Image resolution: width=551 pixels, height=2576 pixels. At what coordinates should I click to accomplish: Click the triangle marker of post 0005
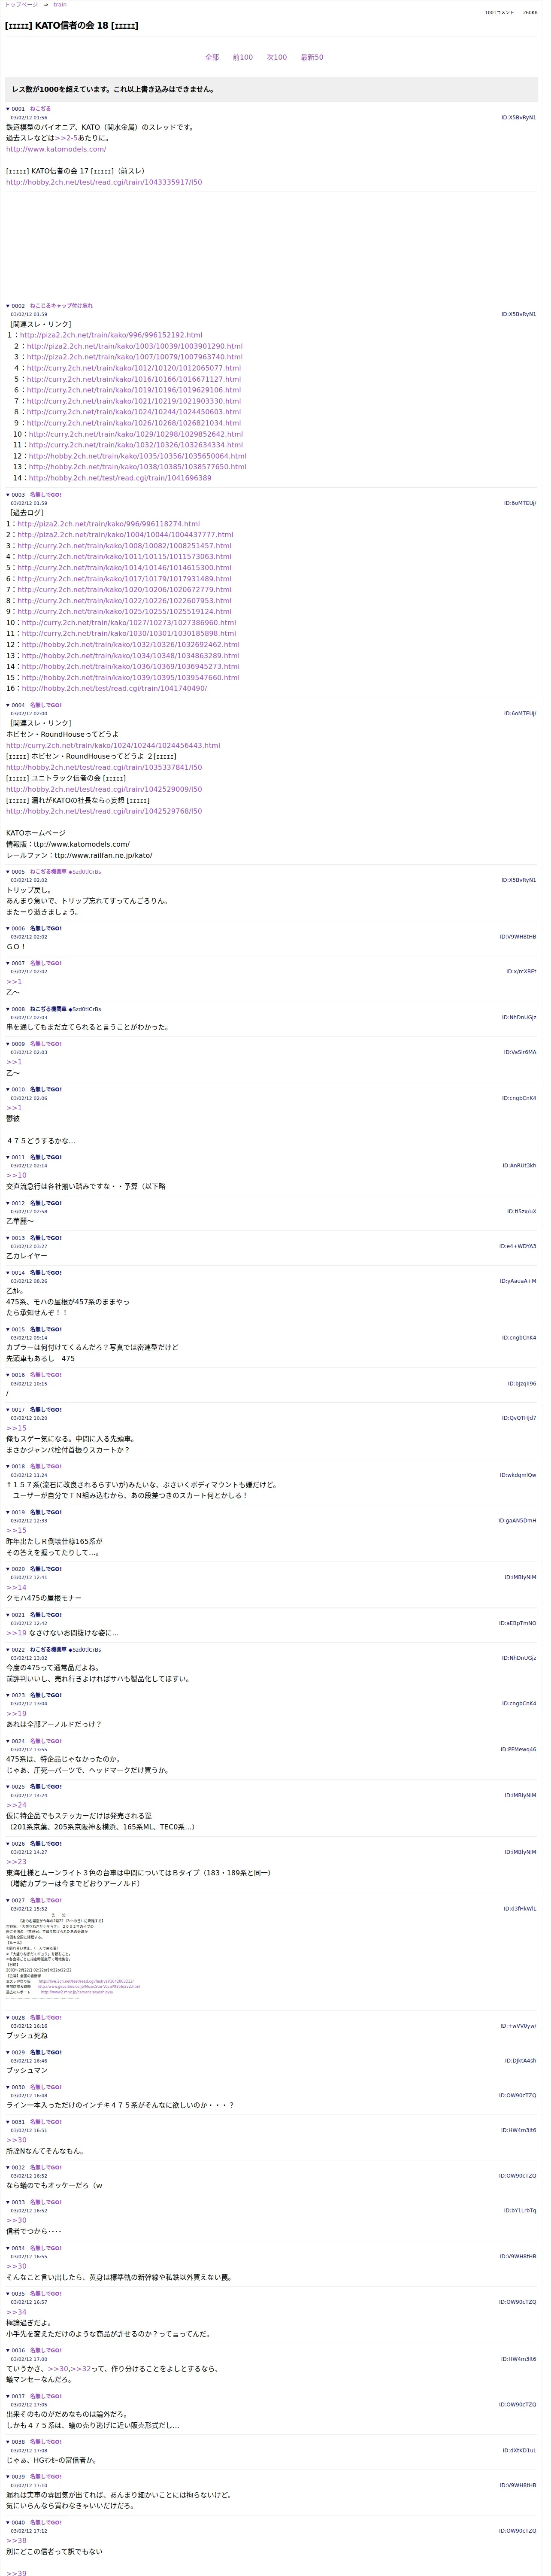click(8, 872)
